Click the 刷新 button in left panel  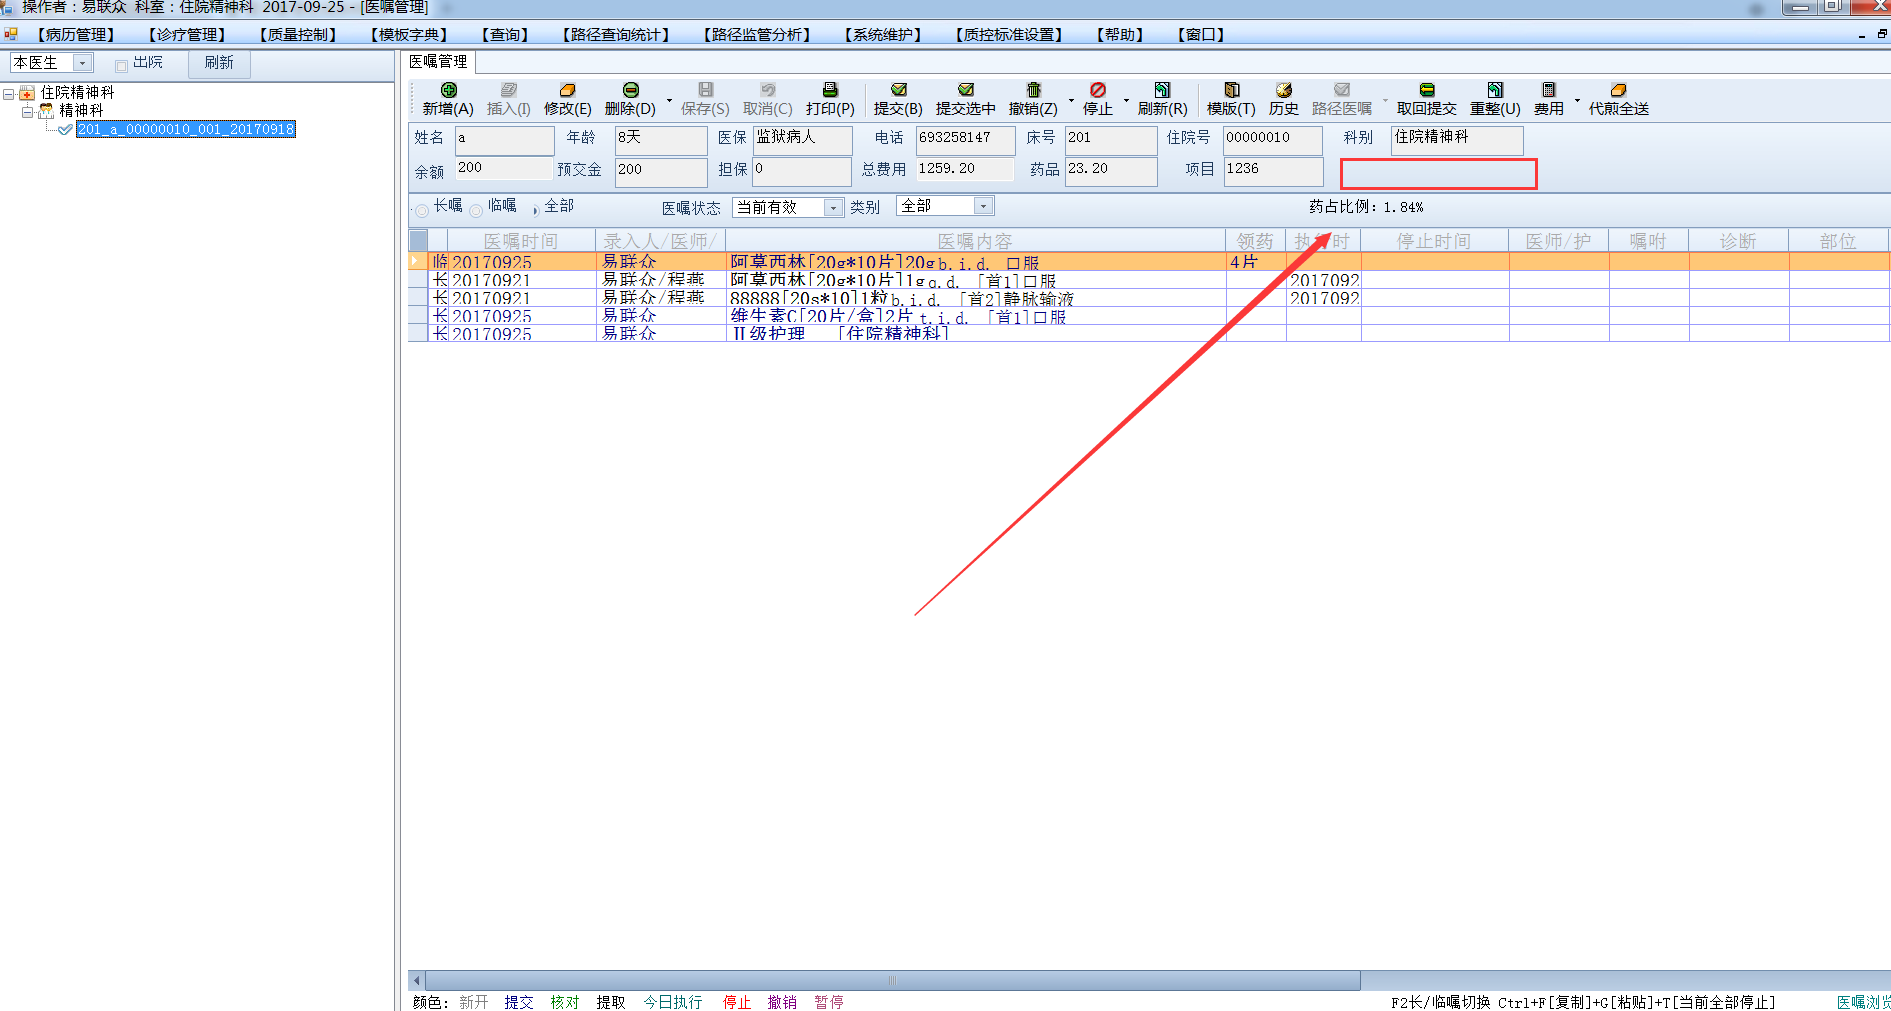pos(219,63)
